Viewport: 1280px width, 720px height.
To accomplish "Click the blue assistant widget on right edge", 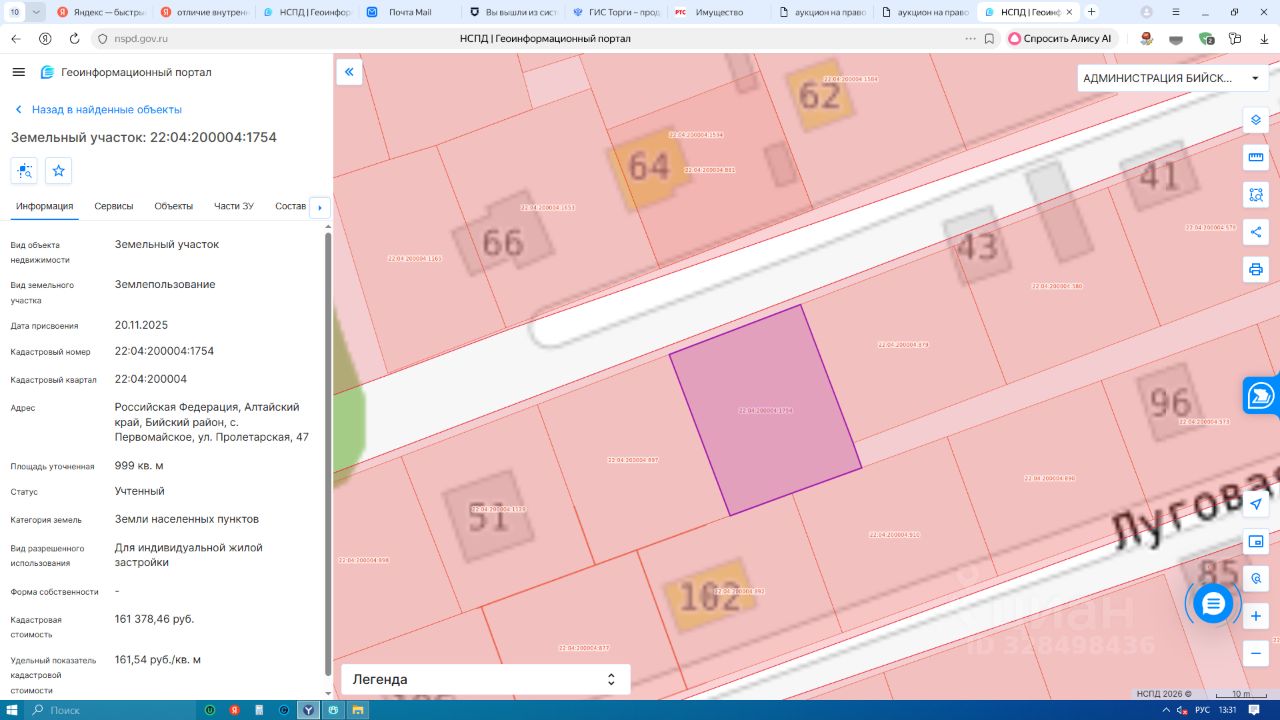I will click(x=1262, y=395).
